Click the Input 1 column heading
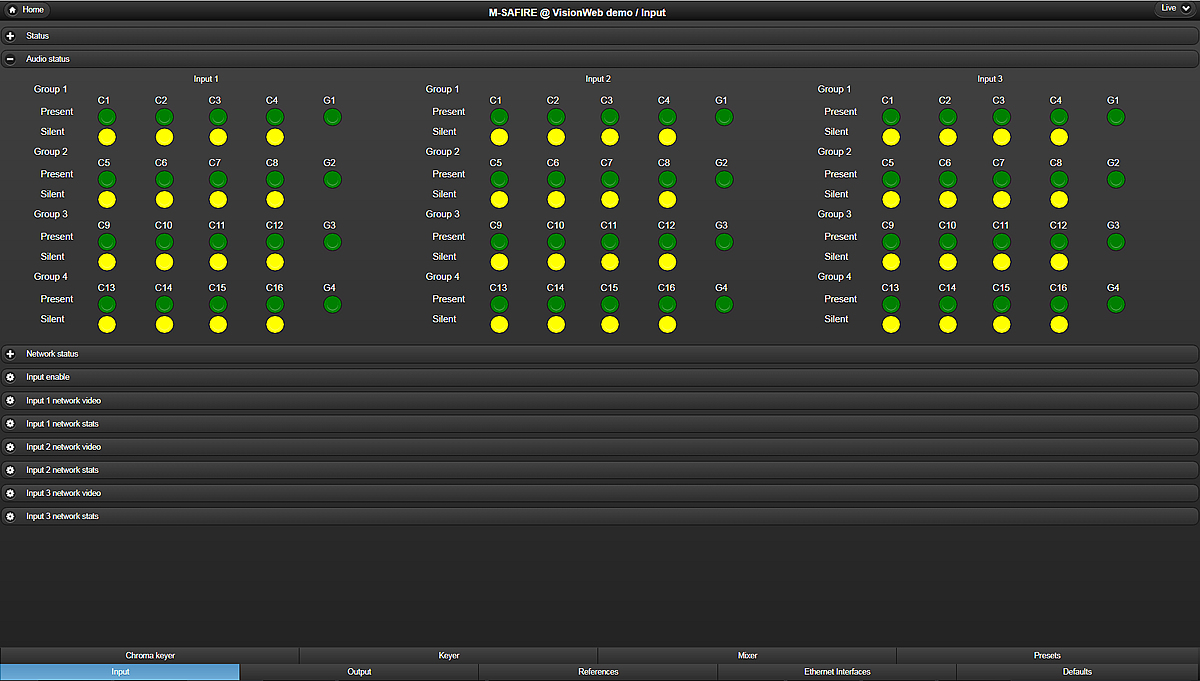Screen dimensions: 1200x681 (206, 78)
